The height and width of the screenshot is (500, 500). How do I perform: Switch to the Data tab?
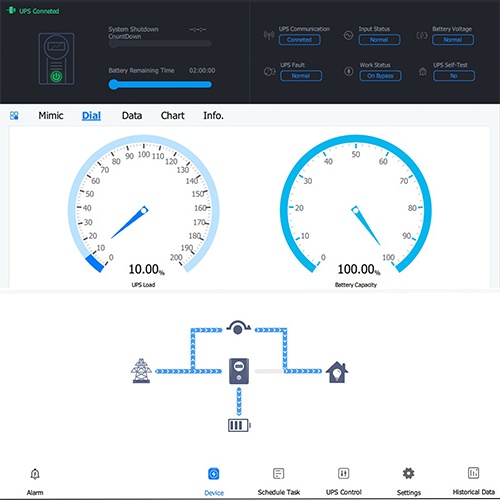click(x=132, y=116)
